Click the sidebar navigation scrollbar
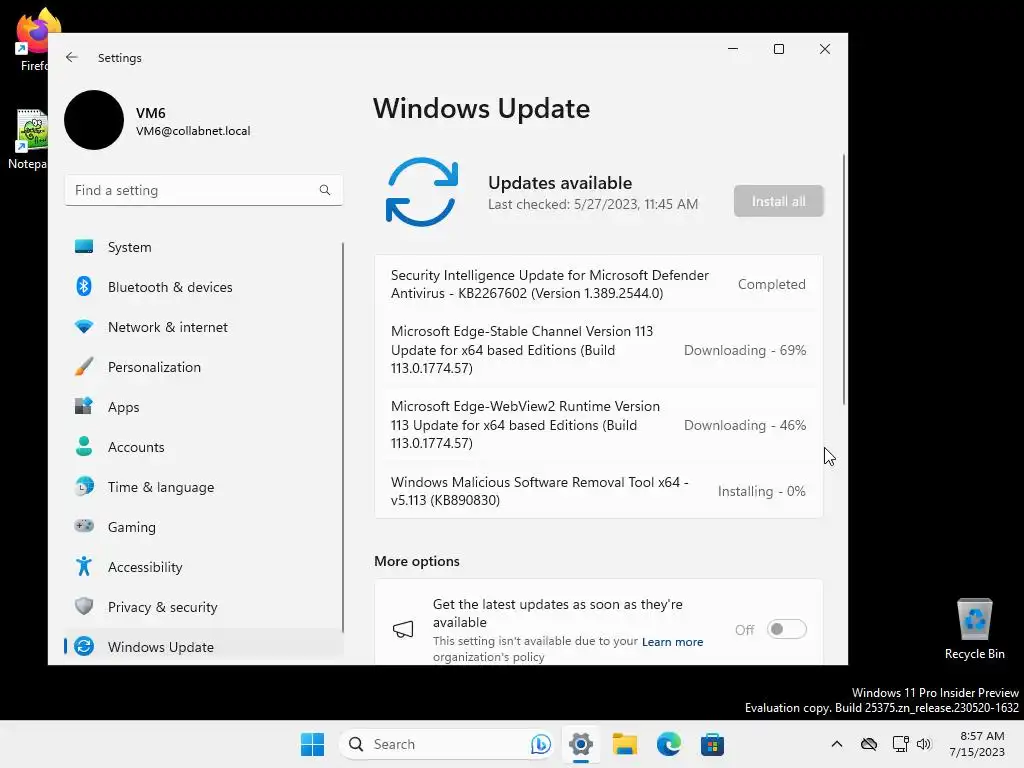1024x768 pixels. coord(343,438)
